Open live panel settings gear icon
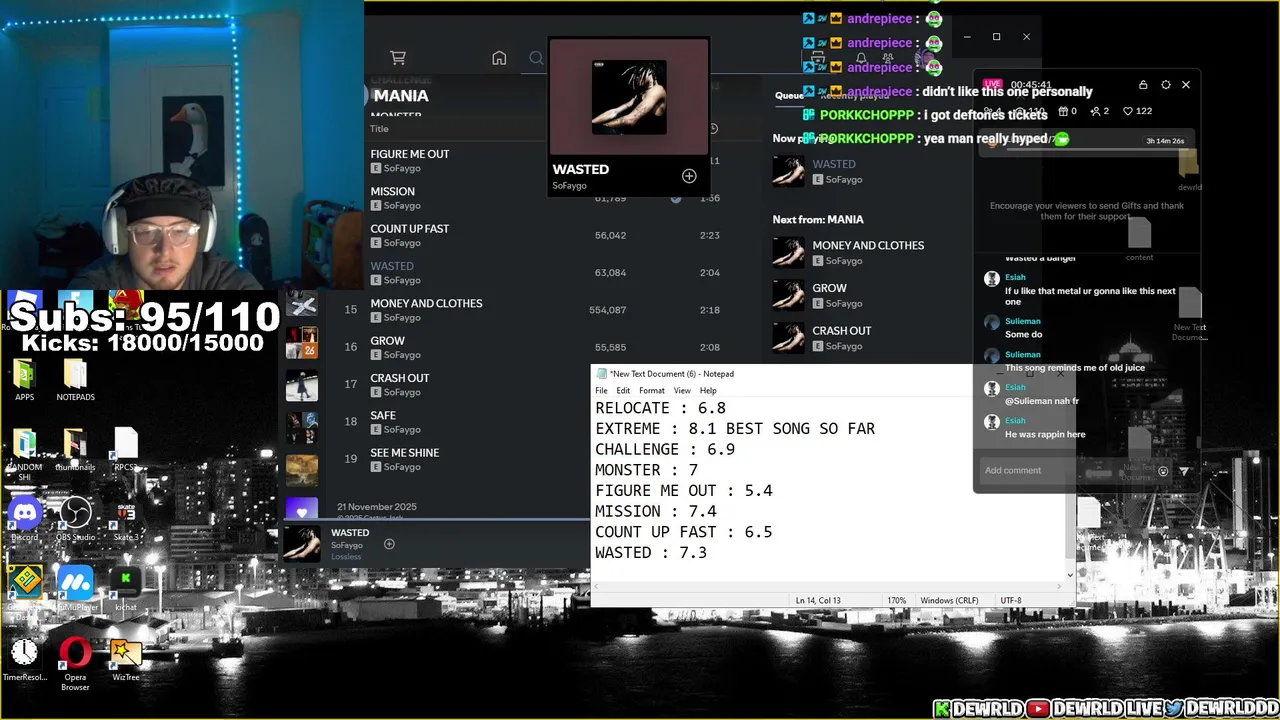 pos(1165,85)
